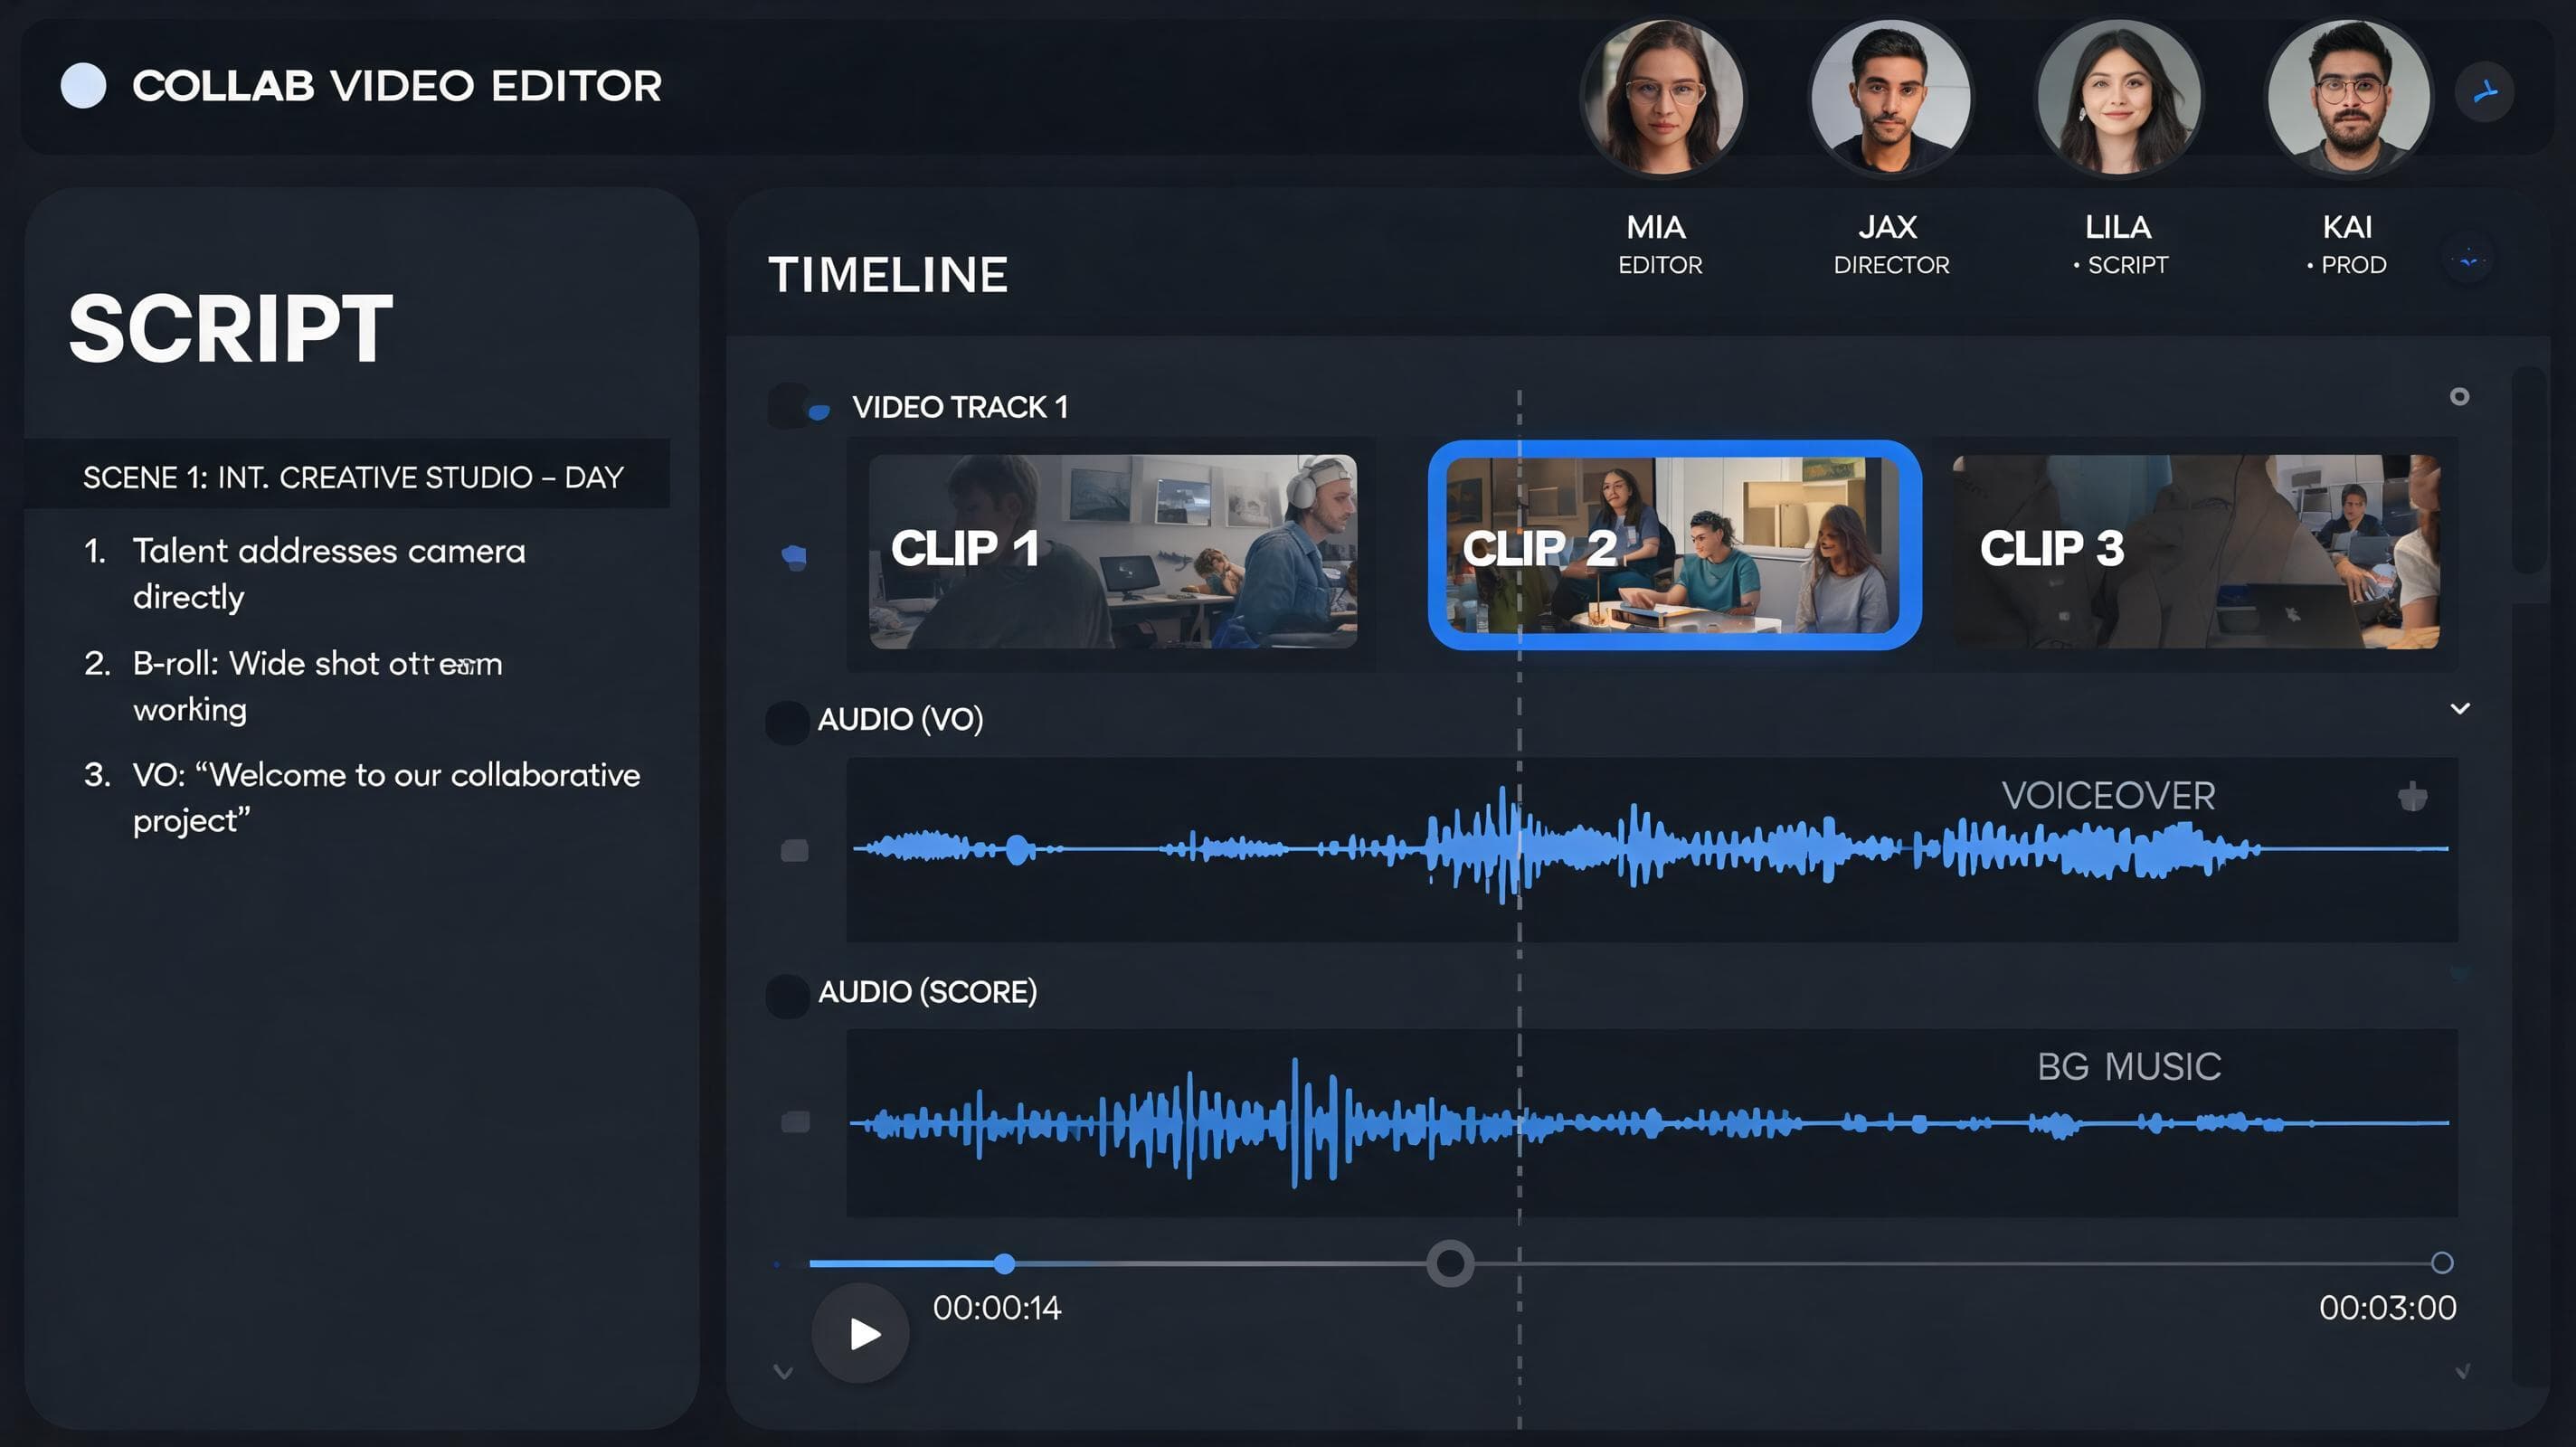Screen dimensions: 2576x1447
Task: Click script line 'VO: Welcome to our collaborative project'
Action: pyautogui.click(x=387, y=797)
